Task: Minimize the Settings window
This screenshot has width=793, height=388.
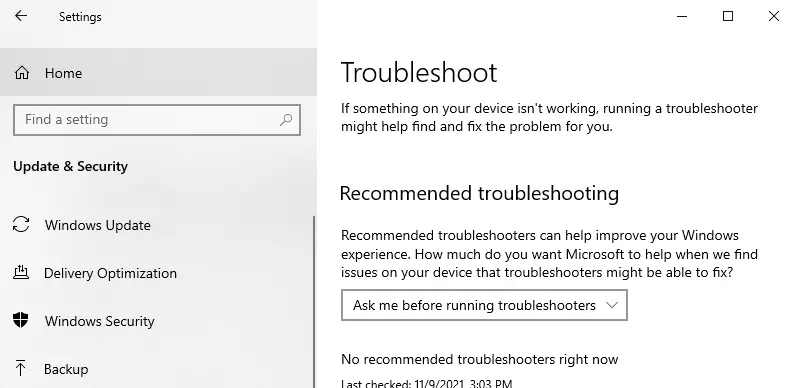Action: (682, 16)
